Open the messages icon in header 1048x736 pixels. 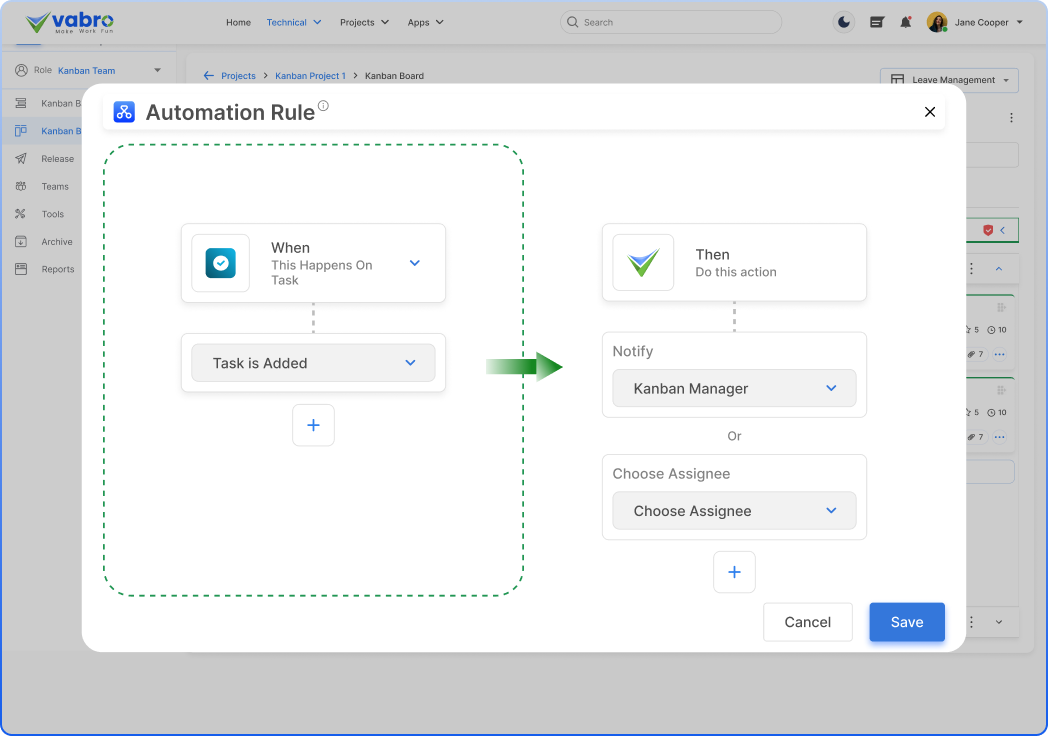tap(877, 22)
